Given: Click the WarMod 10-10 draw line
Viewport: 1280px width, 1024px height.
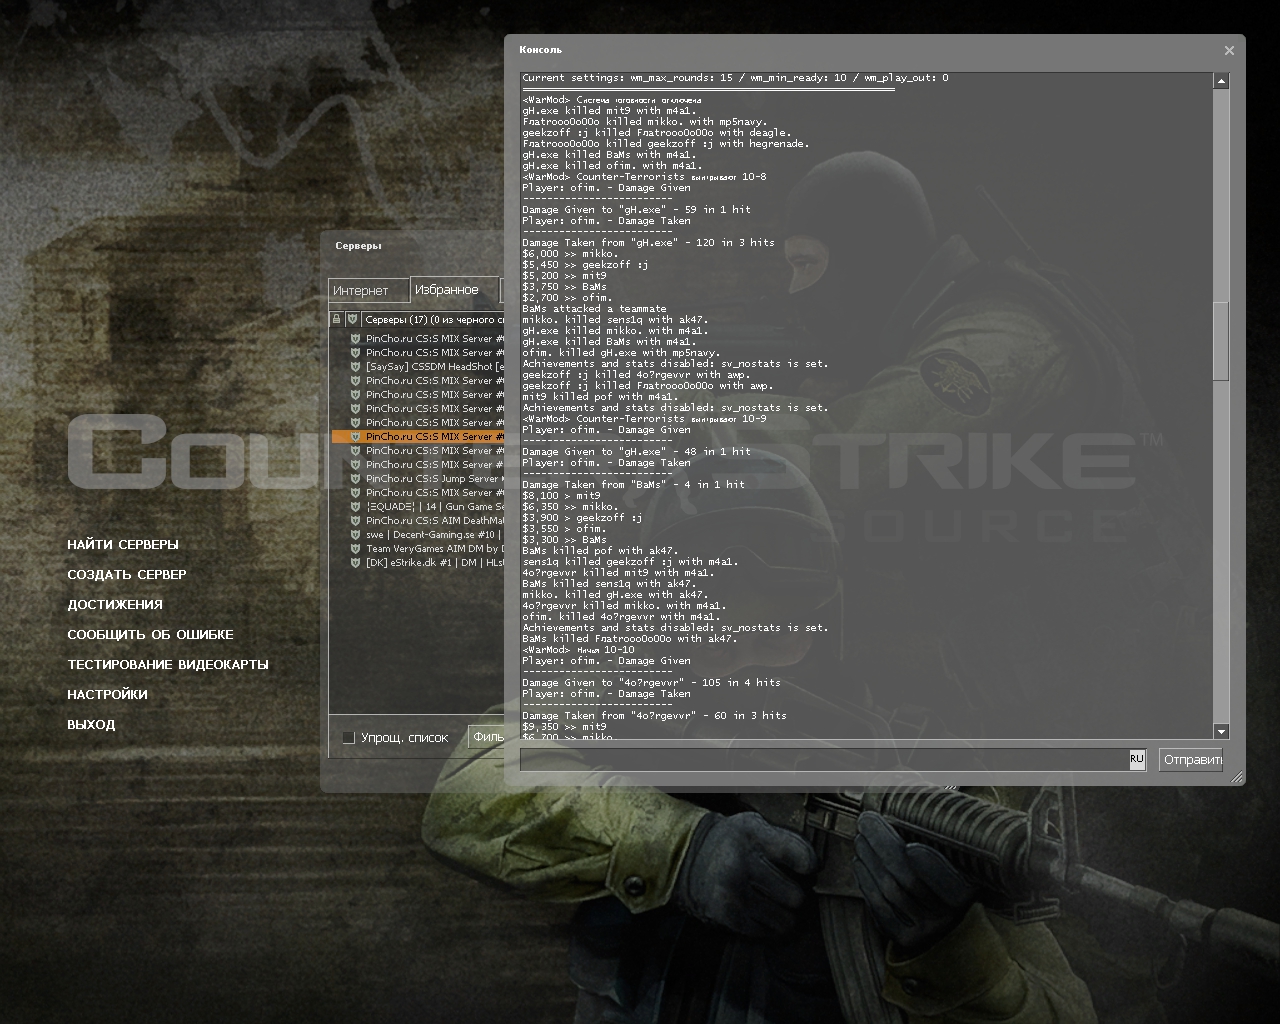Looking at the screenshot, I should [x=578, y=650].
